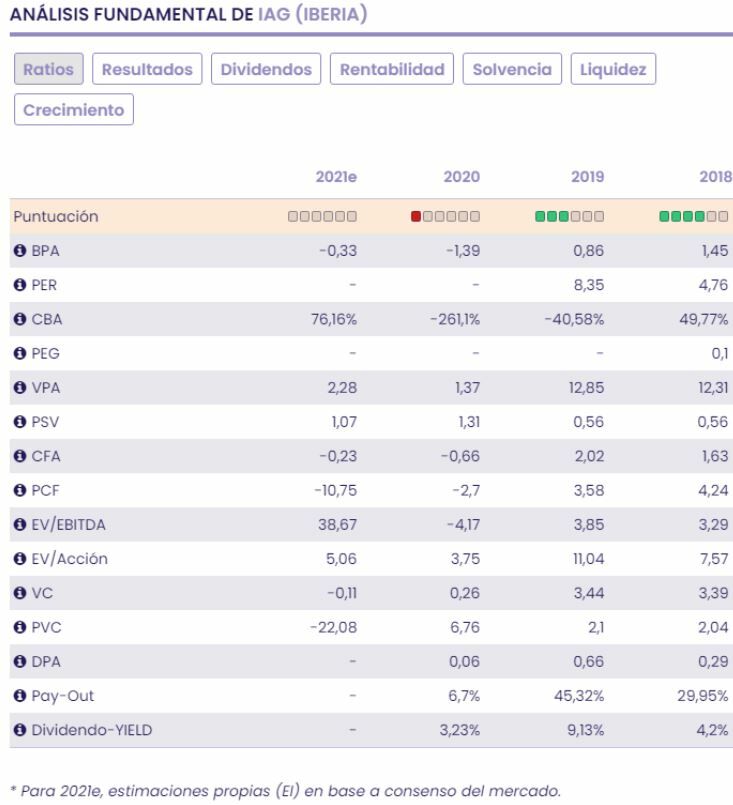This screenshot has height=805, width=733.
Task: Click the 2018 Puntuación score bar
Action: click(693, 217)
